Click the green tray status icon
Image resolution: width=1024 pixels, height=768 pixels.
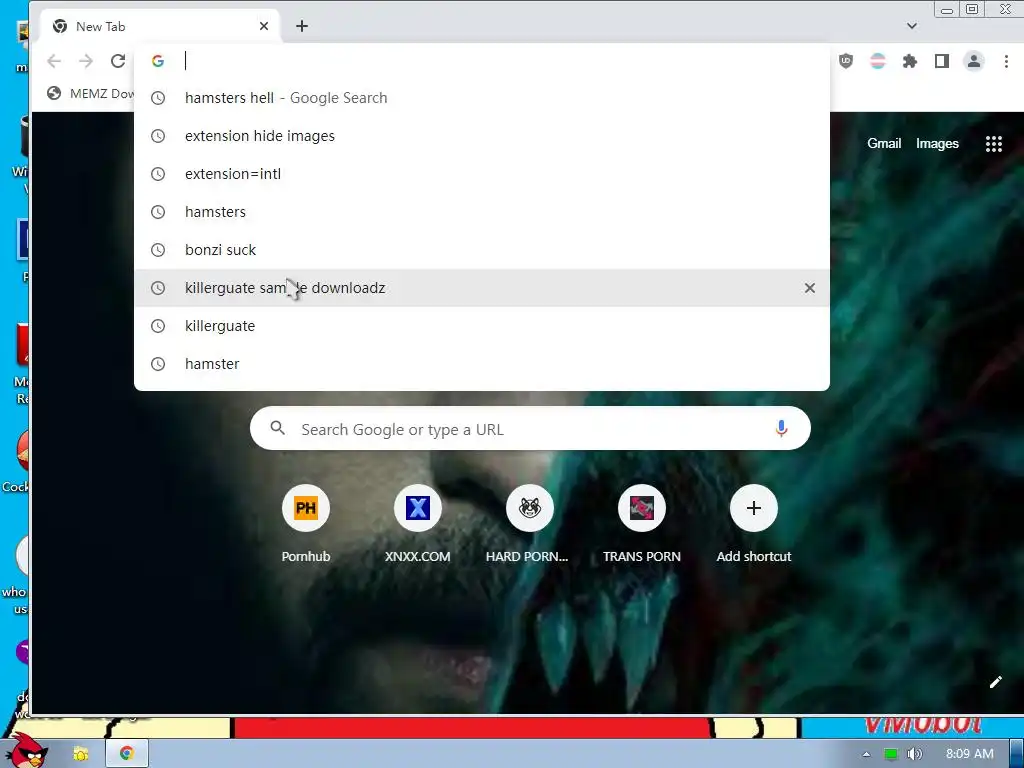[890, 754]
